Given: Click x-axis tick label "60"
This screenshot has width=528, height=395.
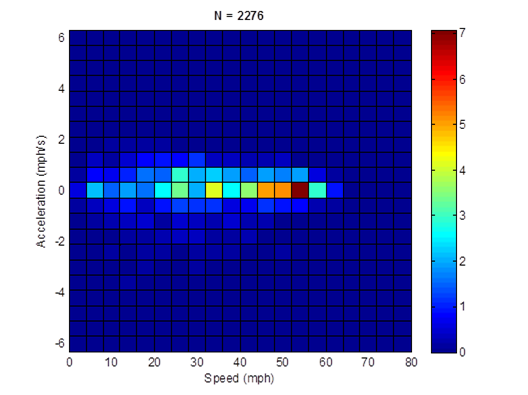Looking at the screenshot, I should pos(326,362).
